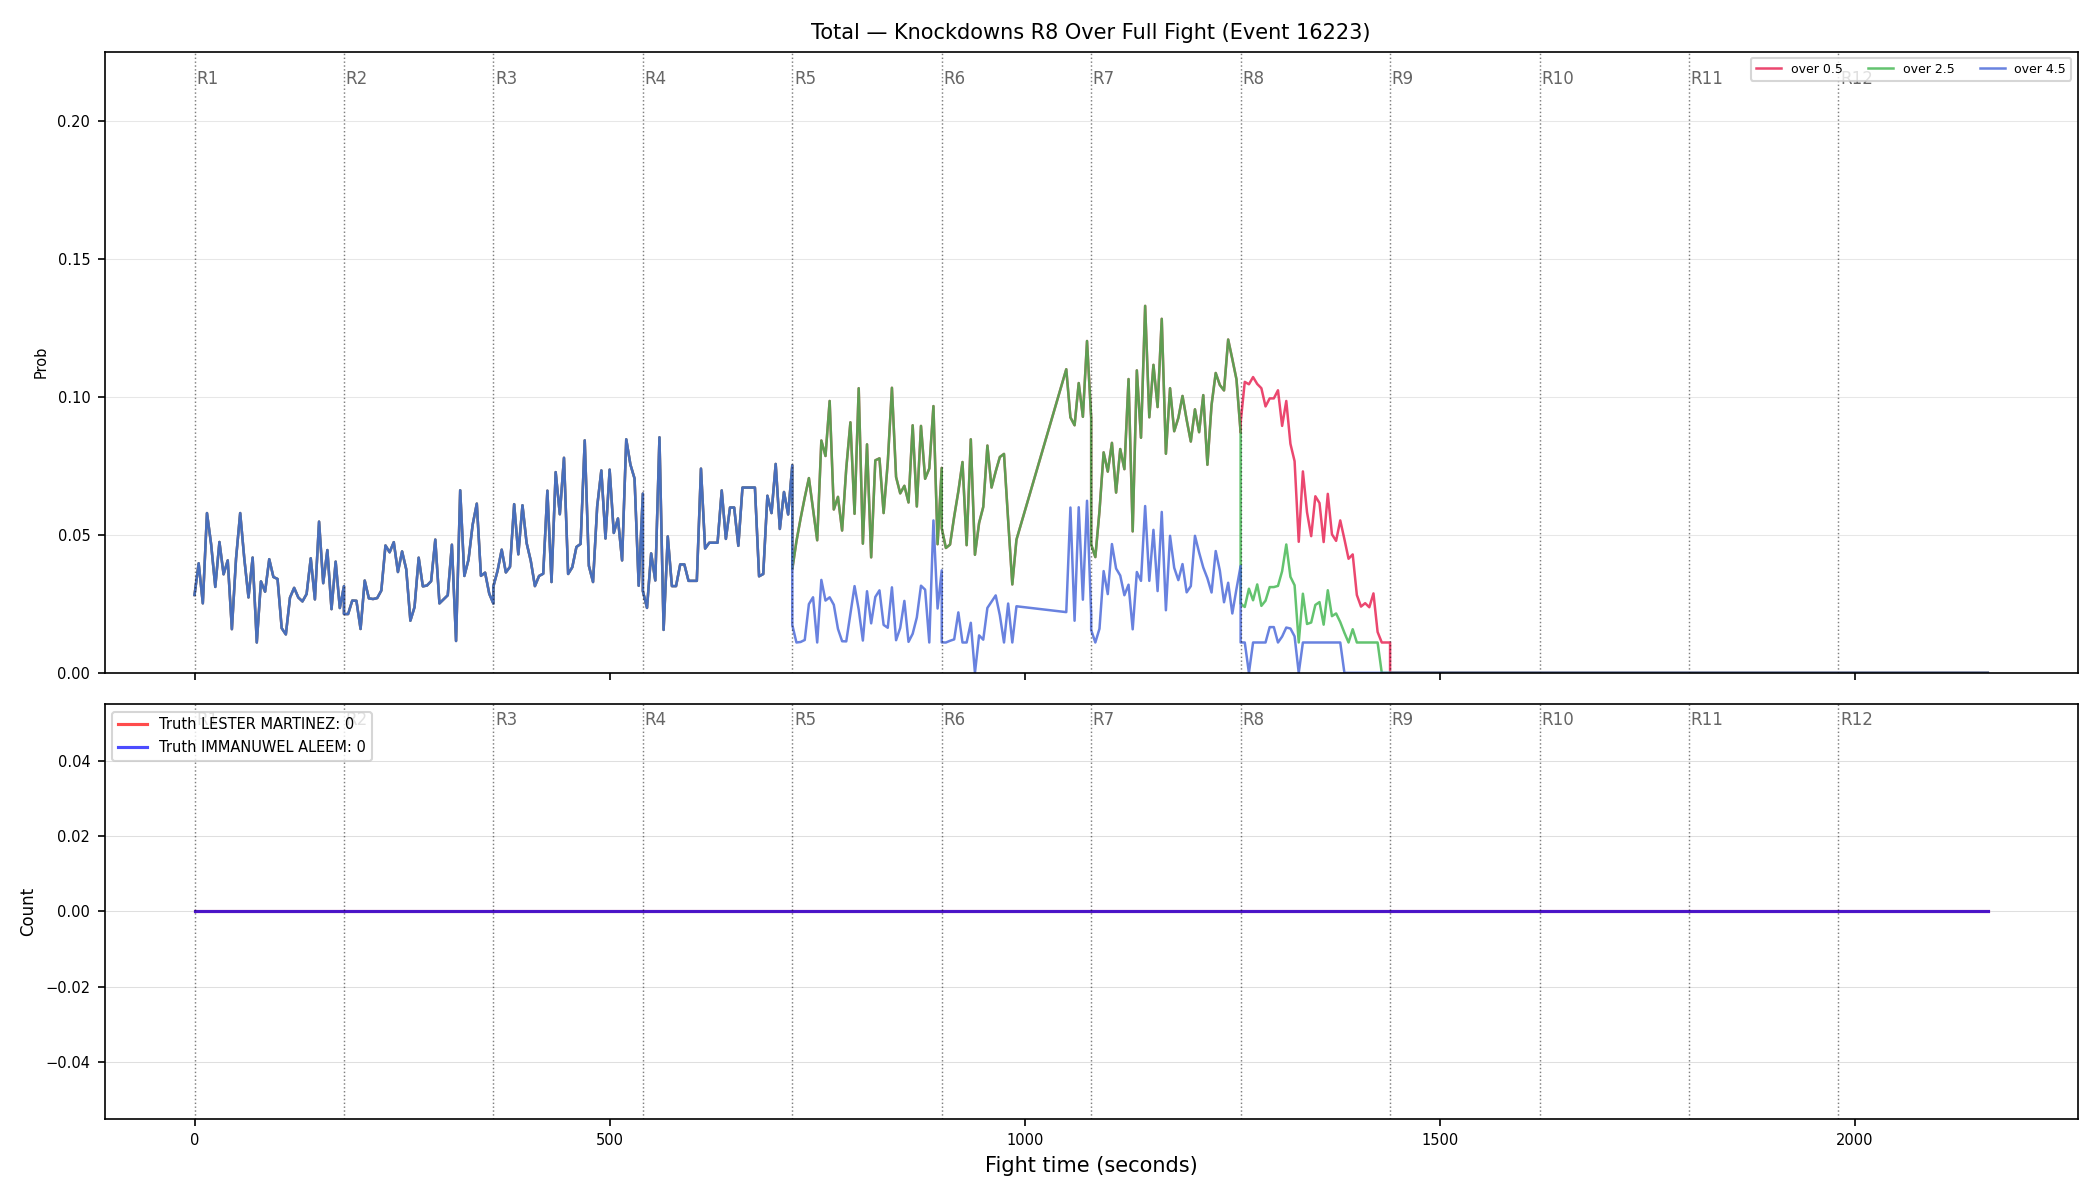Image resolution: width=2100 pixels, height=1200 pixels.
Task: Click the 'Count' y-axis label
Action: pos(27,912)
